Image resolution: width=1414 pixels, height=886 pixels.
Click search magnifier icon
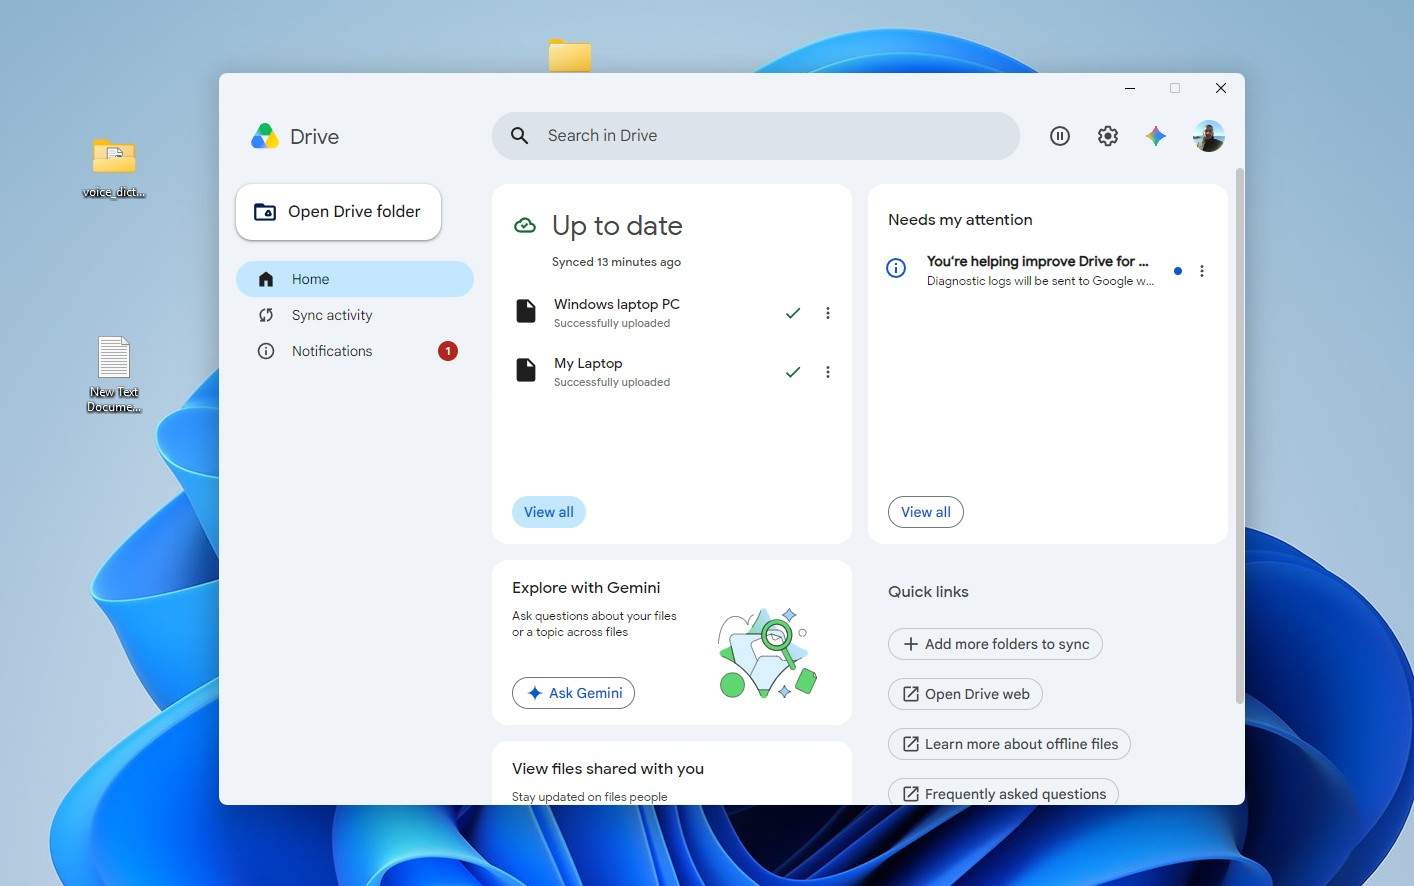(x=519, y=135)
